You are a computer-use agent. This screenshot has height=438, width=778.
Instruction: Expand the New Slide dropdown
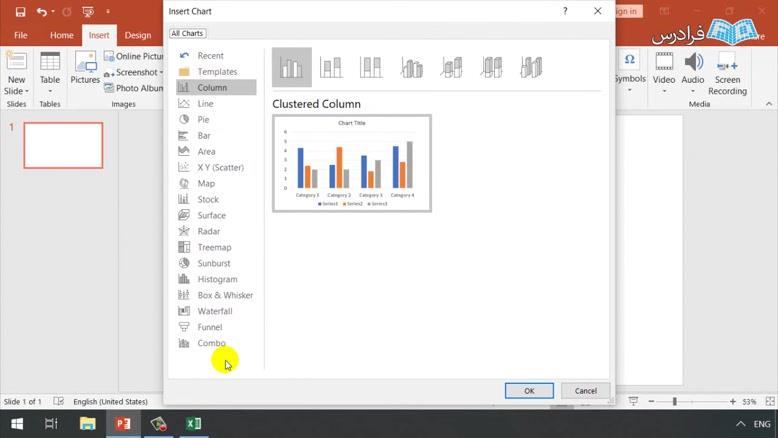pyautogui.click(x=16, y=91)
